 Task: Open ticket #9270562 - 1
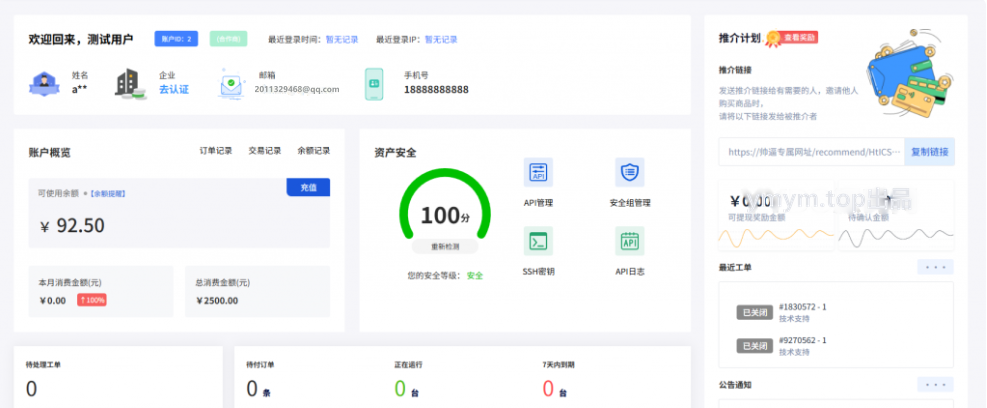(x=803, y=340)
